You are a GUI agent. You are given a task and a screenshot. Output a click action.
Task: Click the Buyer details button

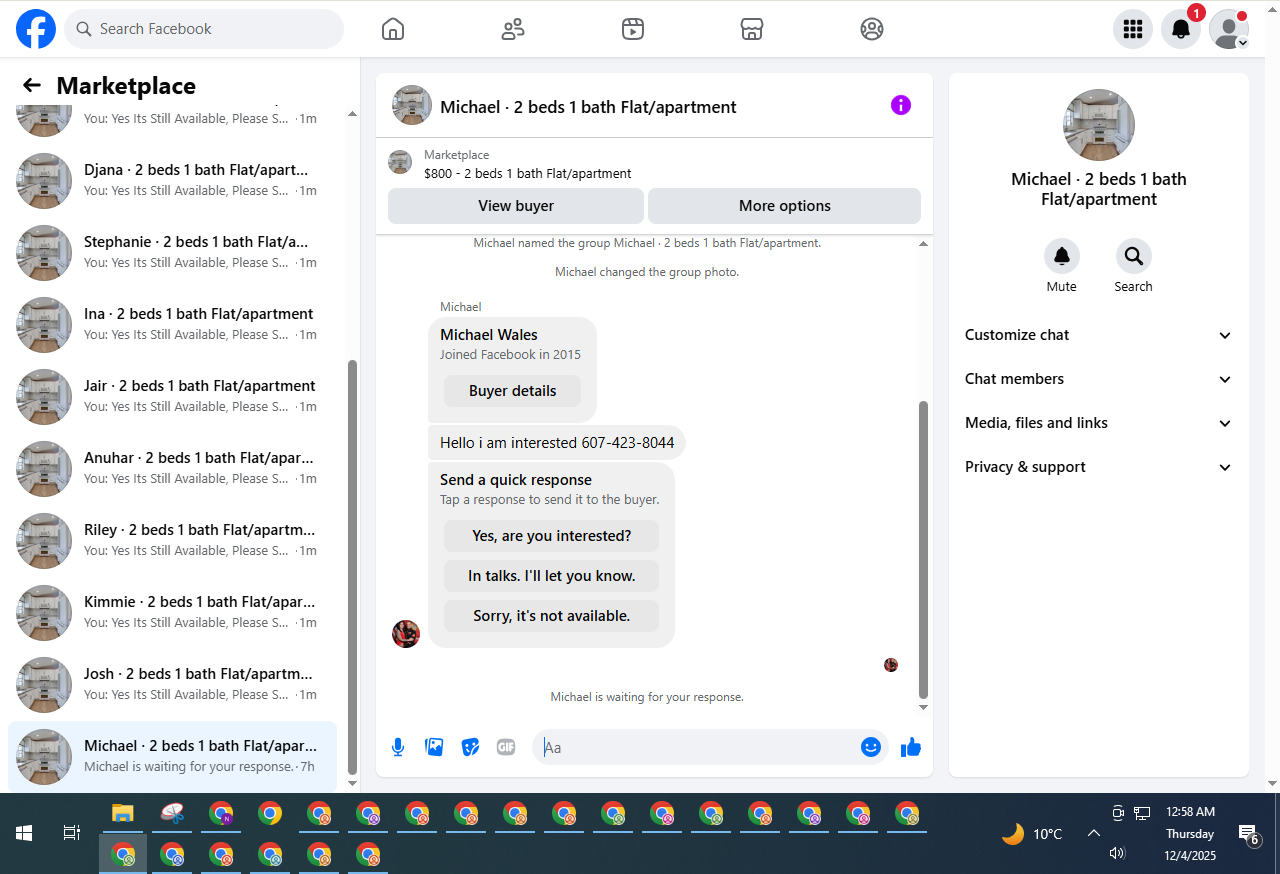pos(513,391)
